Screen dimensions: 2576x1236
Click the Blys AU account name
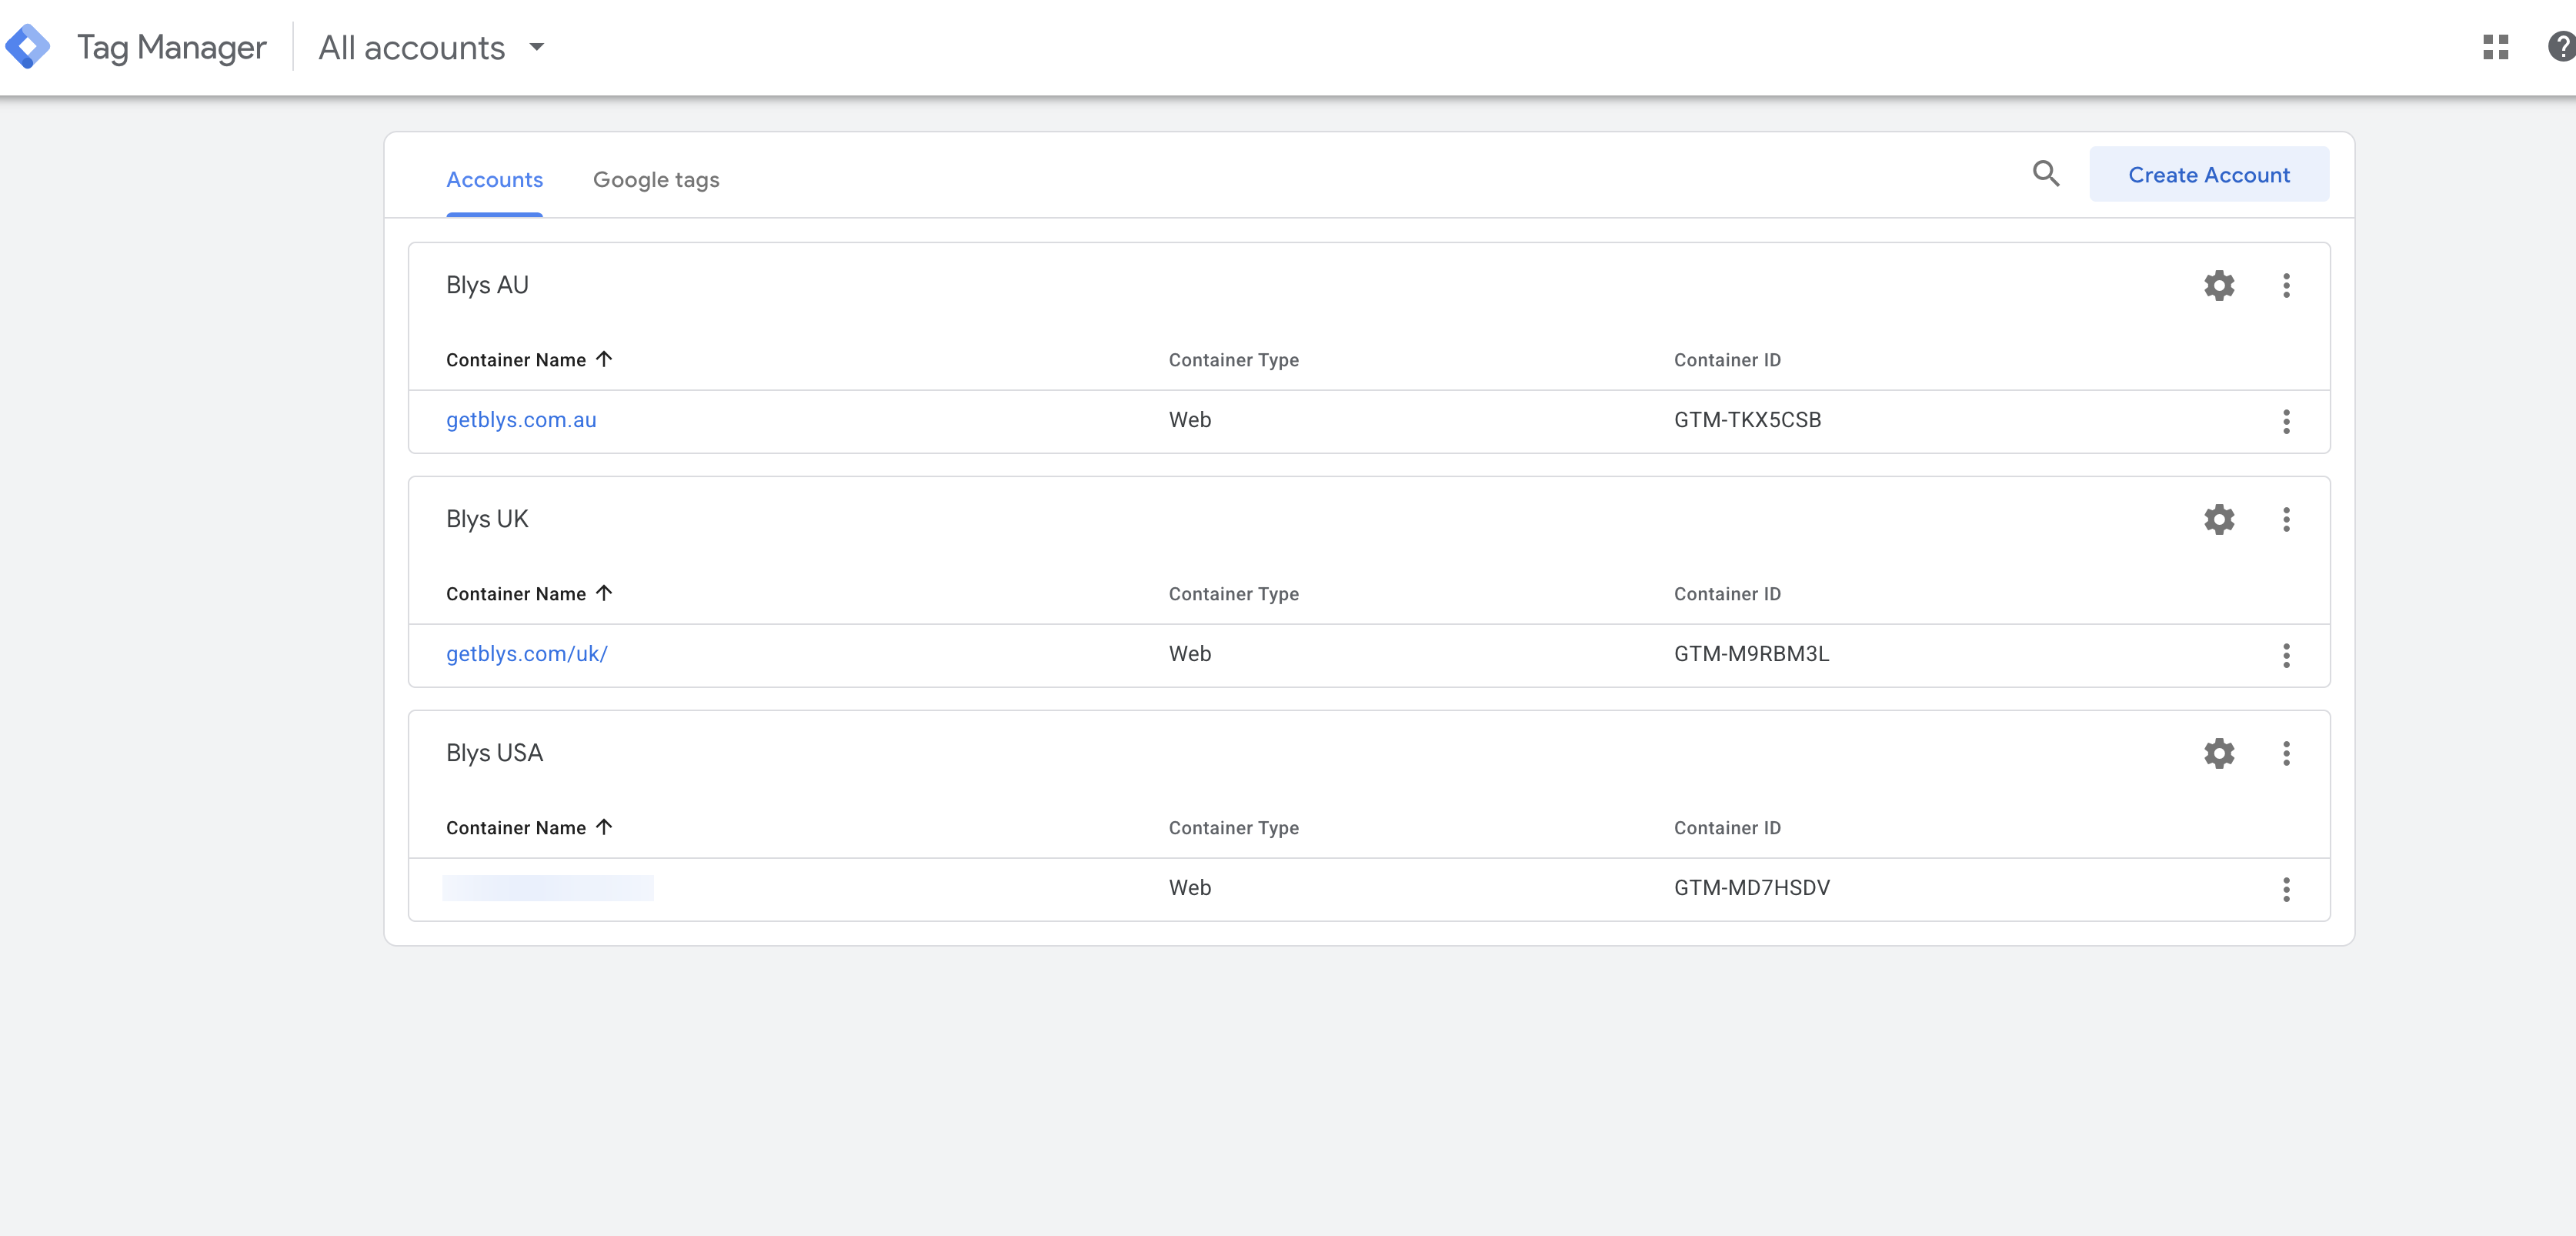pyautogui.click(x=487, y=285)
